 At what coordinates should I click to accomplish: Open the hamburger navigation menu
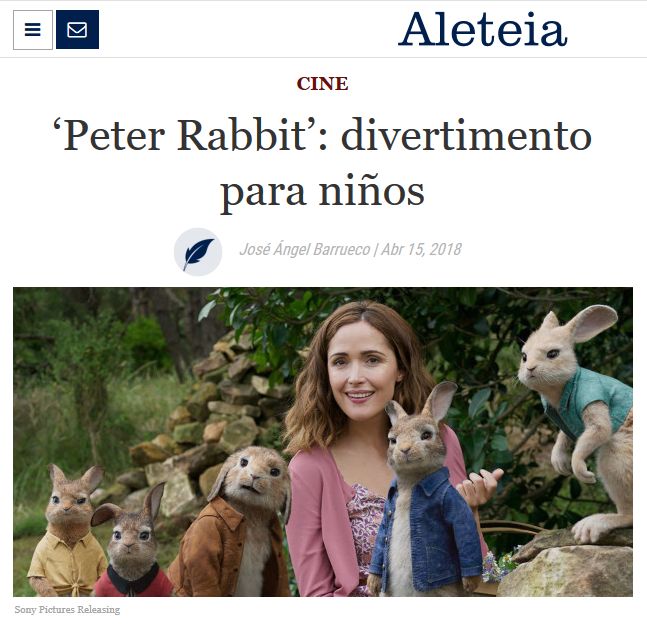[x=33, y=30]
